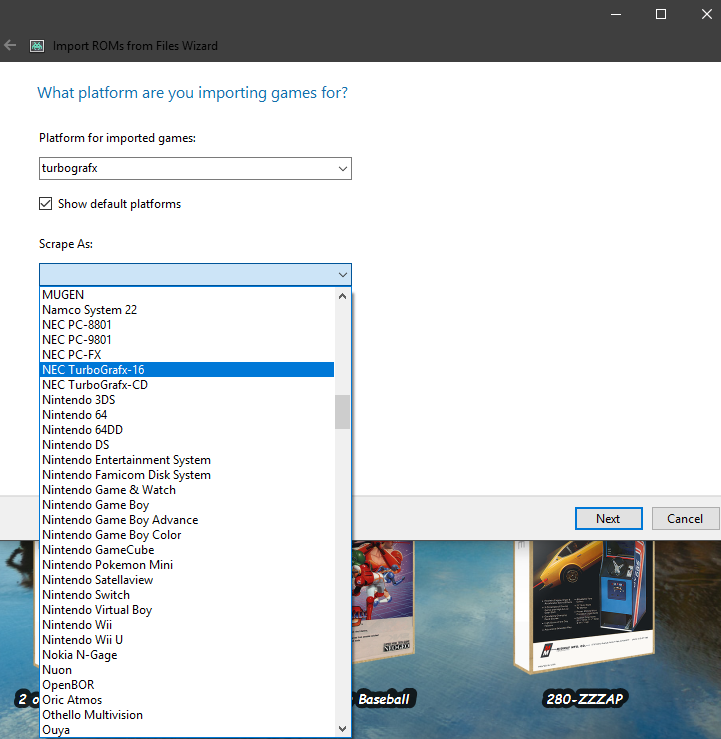721x739 pixels.
Task: Select Nintendo Famicom Disk System
Action: point(188,475)
